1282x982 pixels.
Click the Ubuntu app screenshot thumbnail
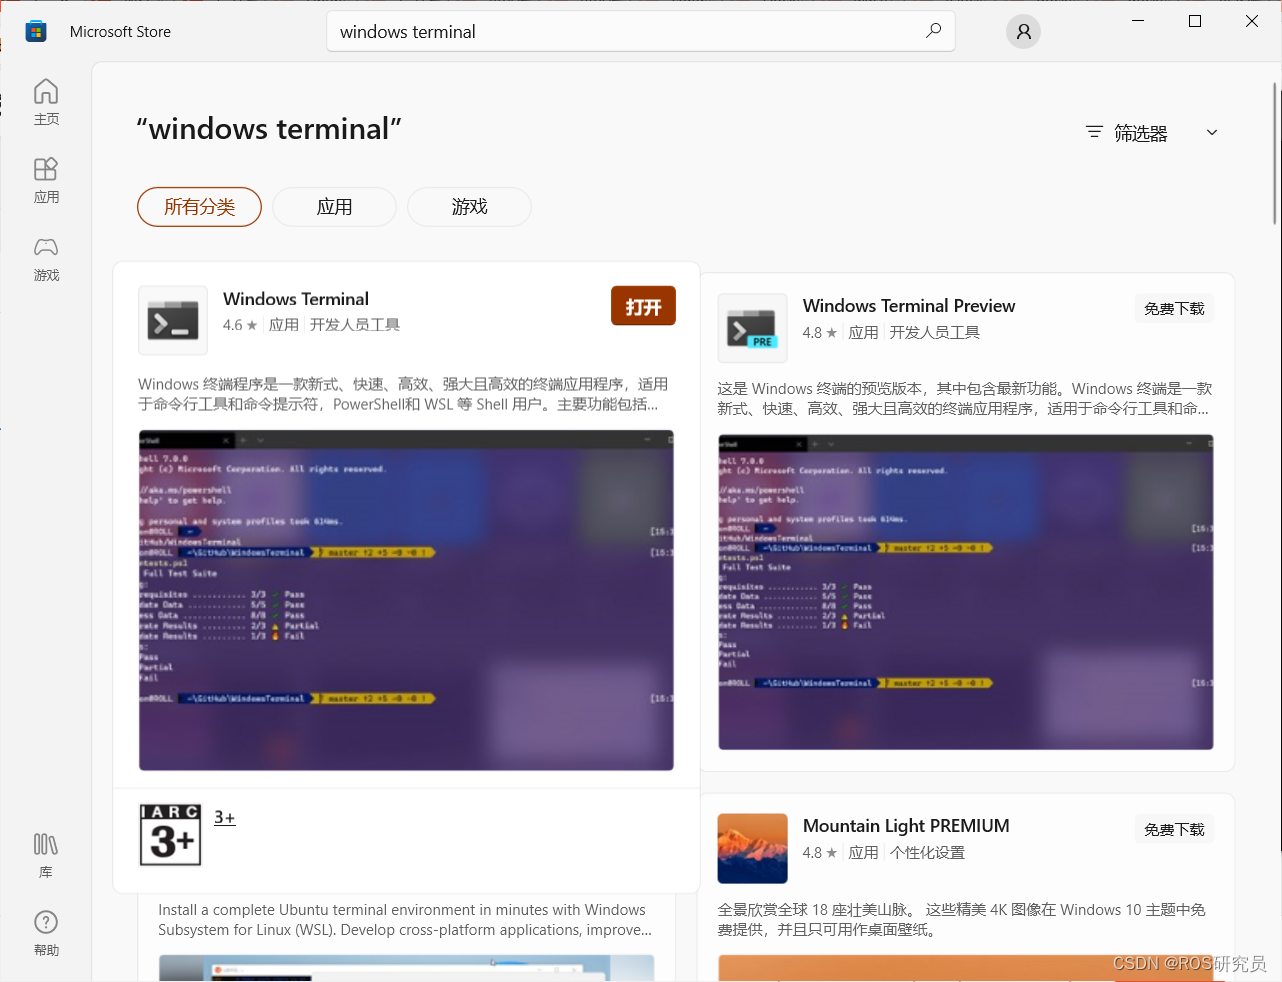pos(406,968)
